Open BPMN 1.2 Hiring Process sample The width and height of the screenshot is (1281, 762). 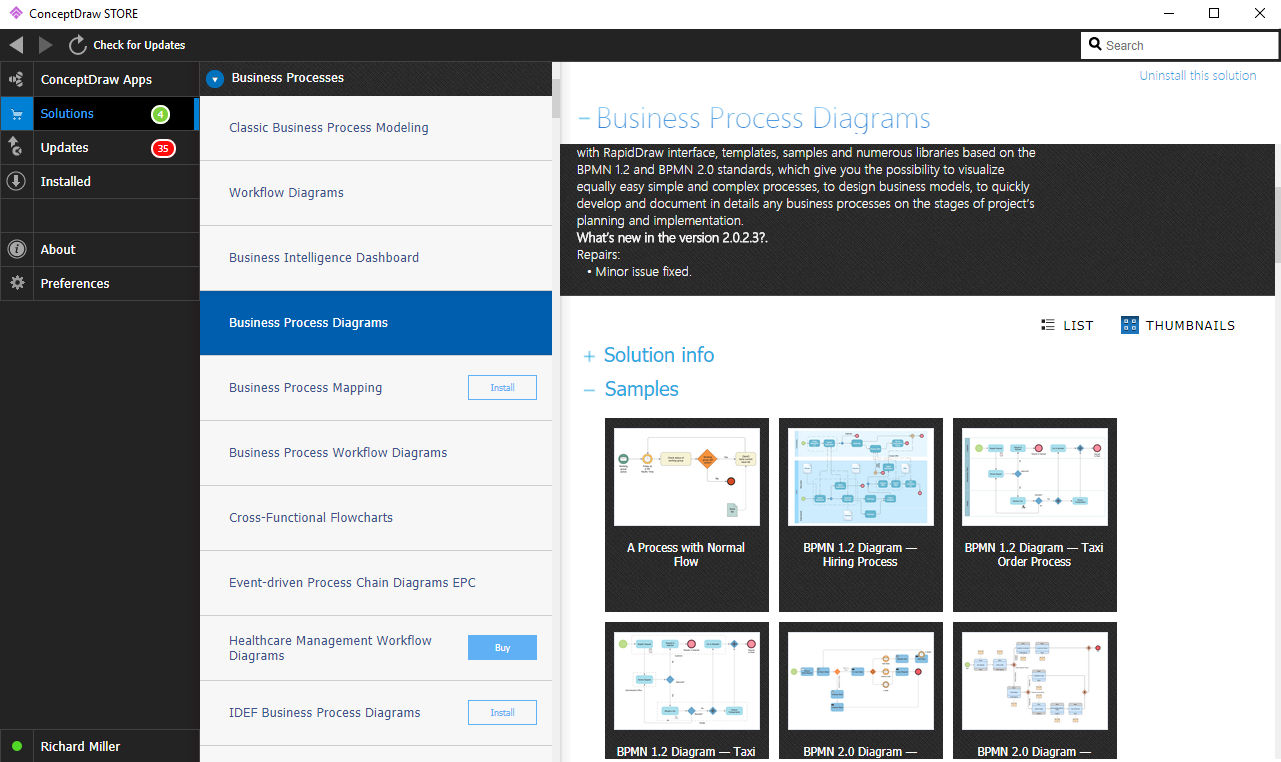861,515
